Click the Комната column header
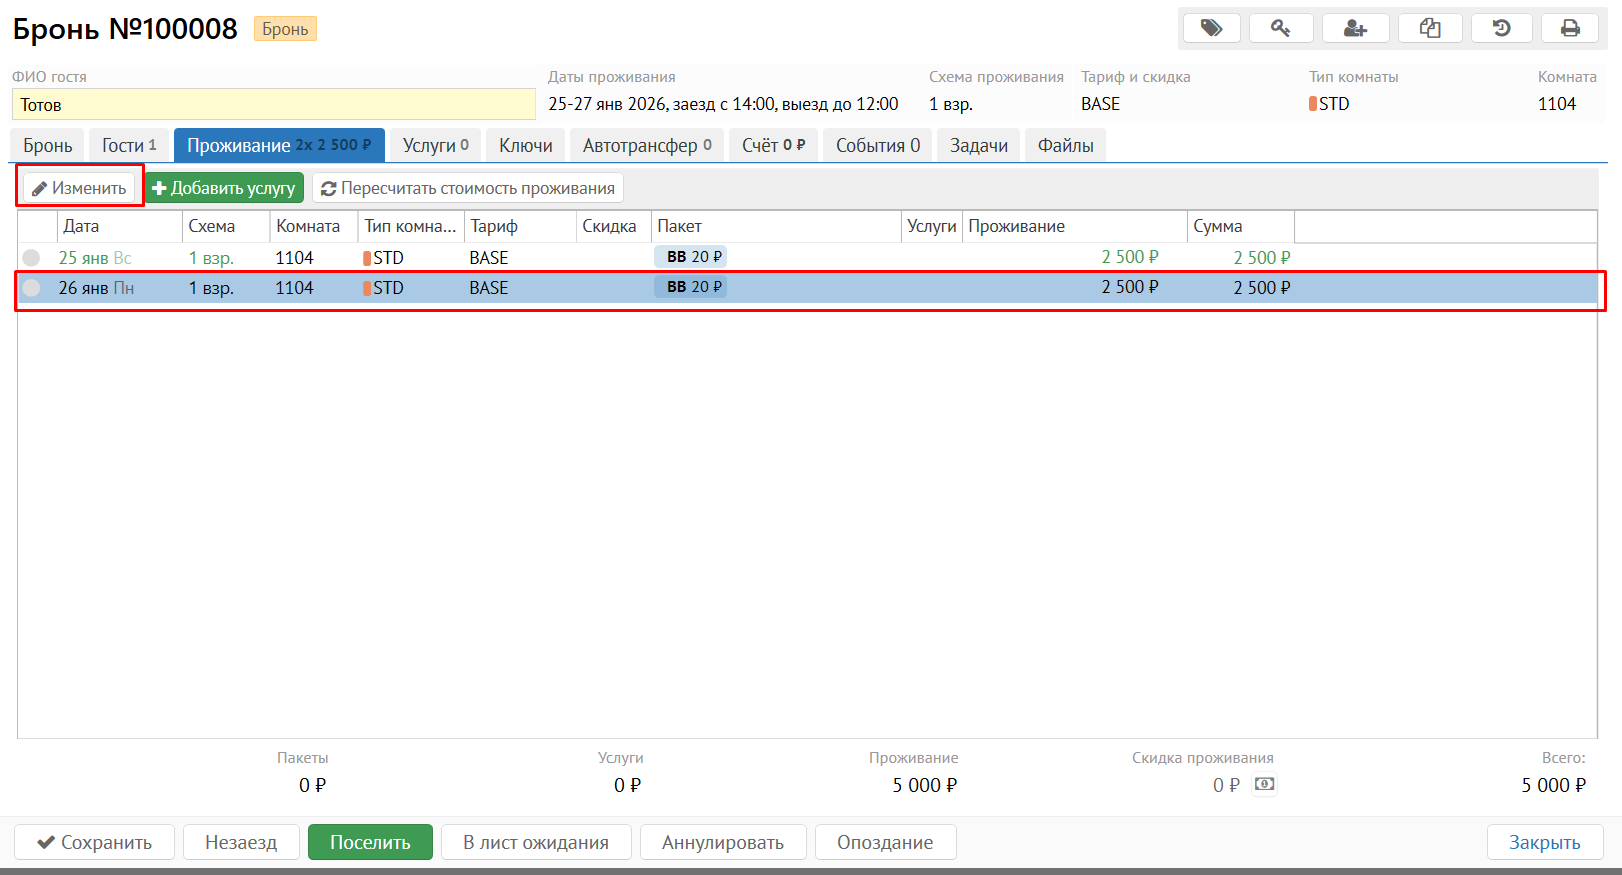 point(314,226)
